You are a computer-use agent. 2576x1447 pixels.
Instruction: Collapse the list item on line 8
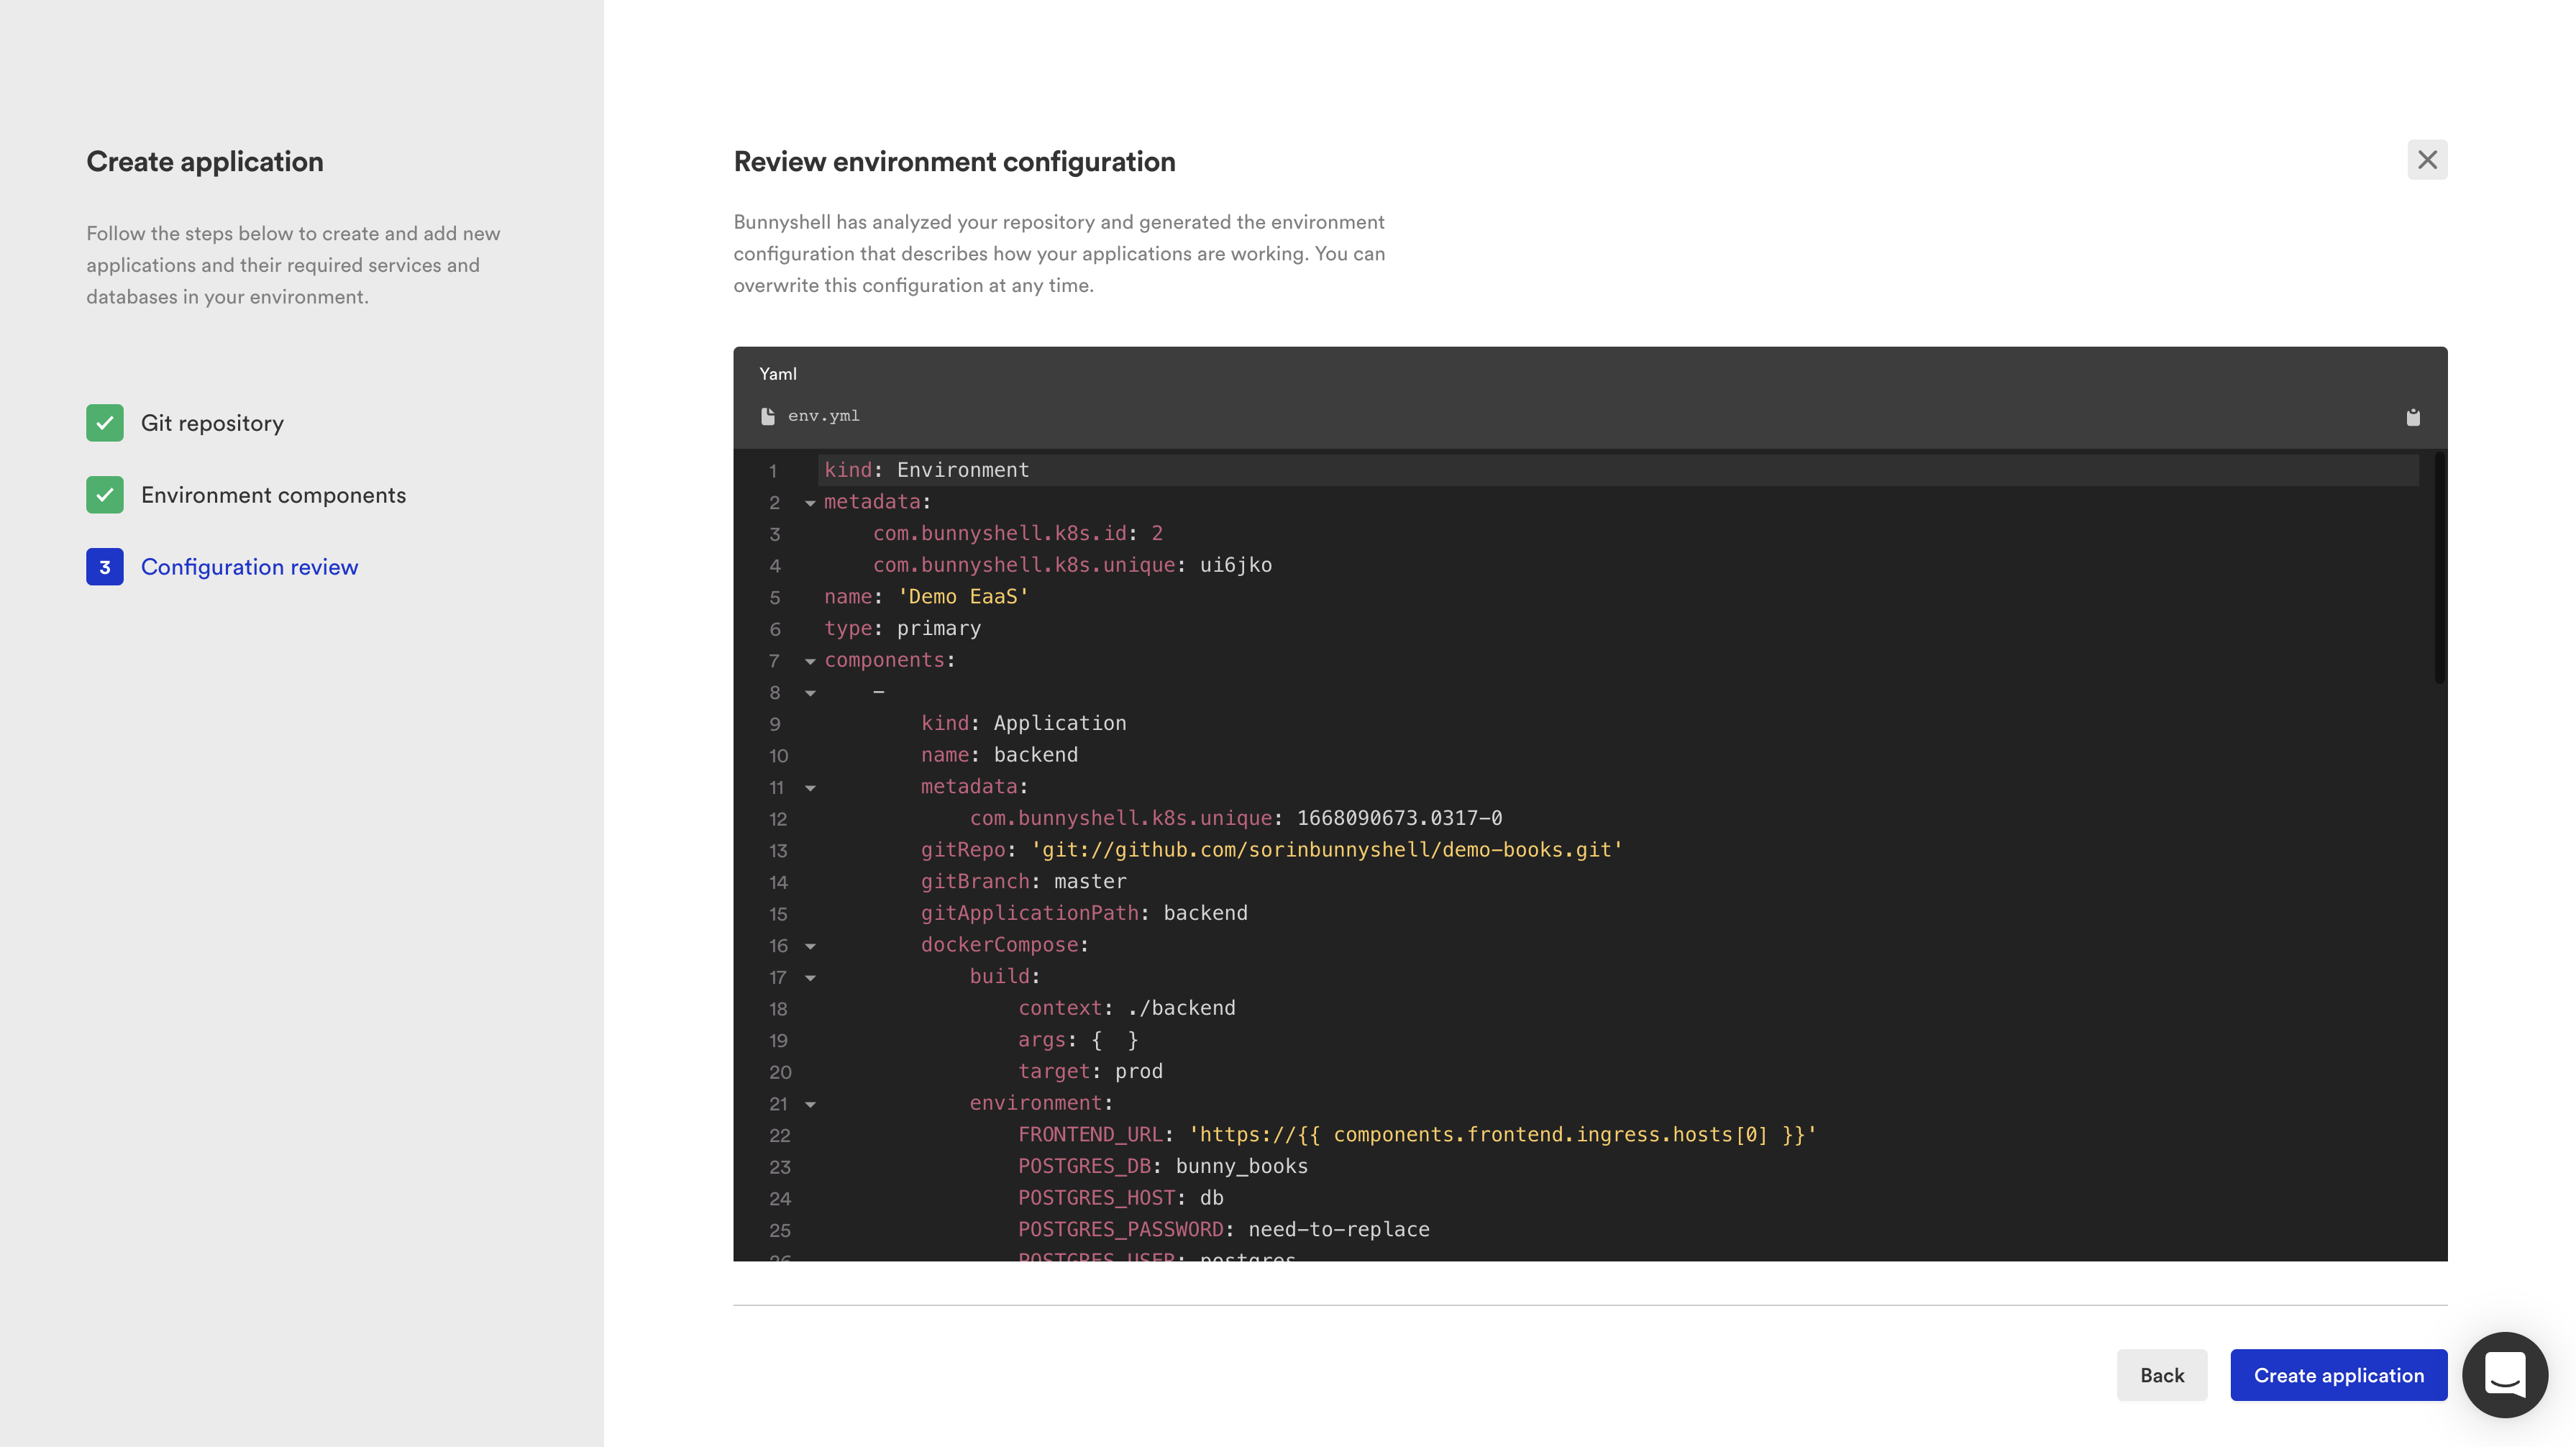[x=810, y=693]
